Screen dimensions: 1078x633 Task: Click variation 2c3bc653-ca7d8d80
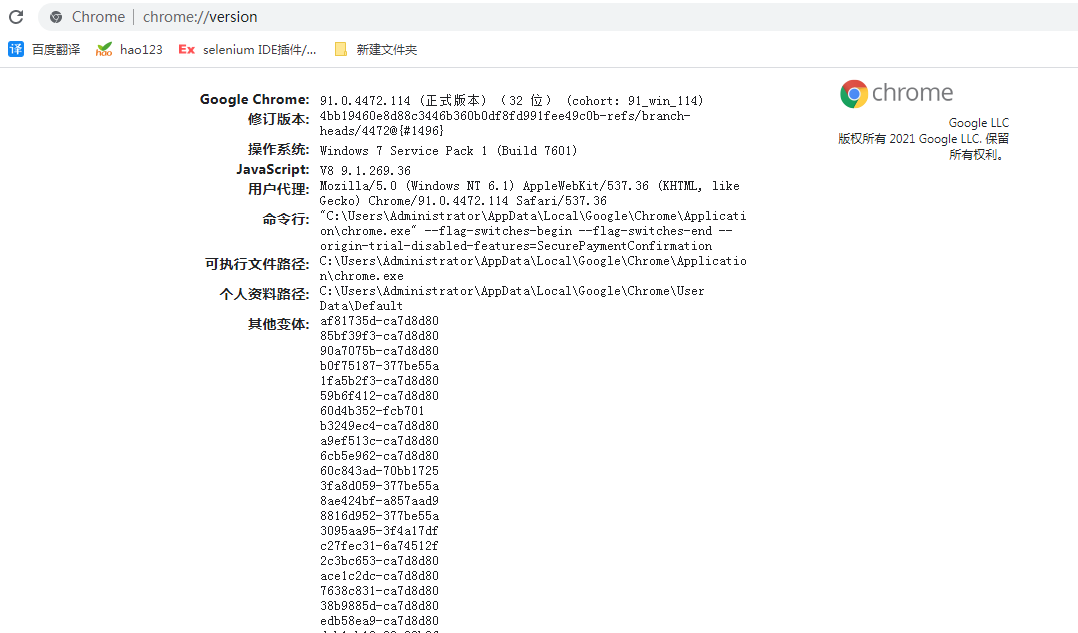tap(379, 561)
